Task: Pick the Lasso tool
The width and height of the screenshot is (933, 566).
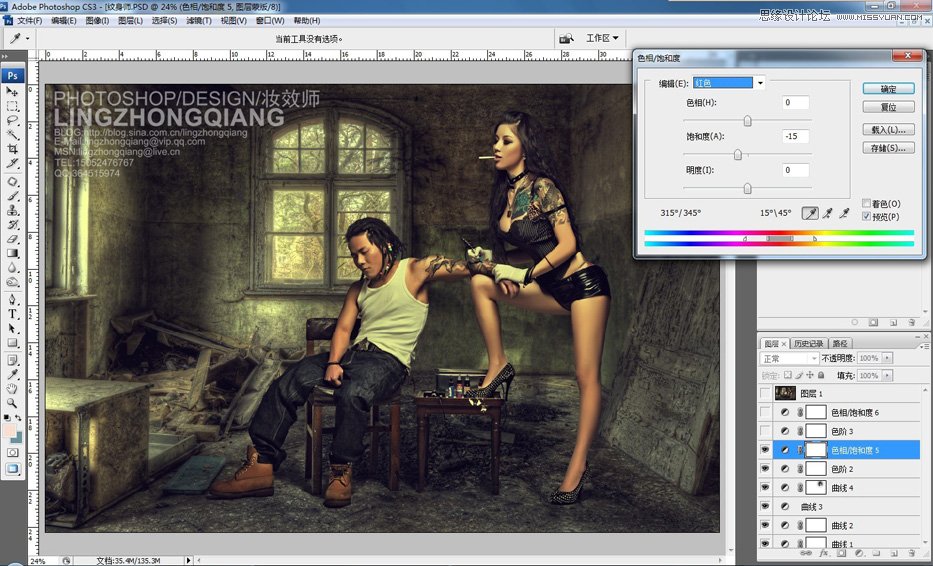Action: [x=13, y=119]
